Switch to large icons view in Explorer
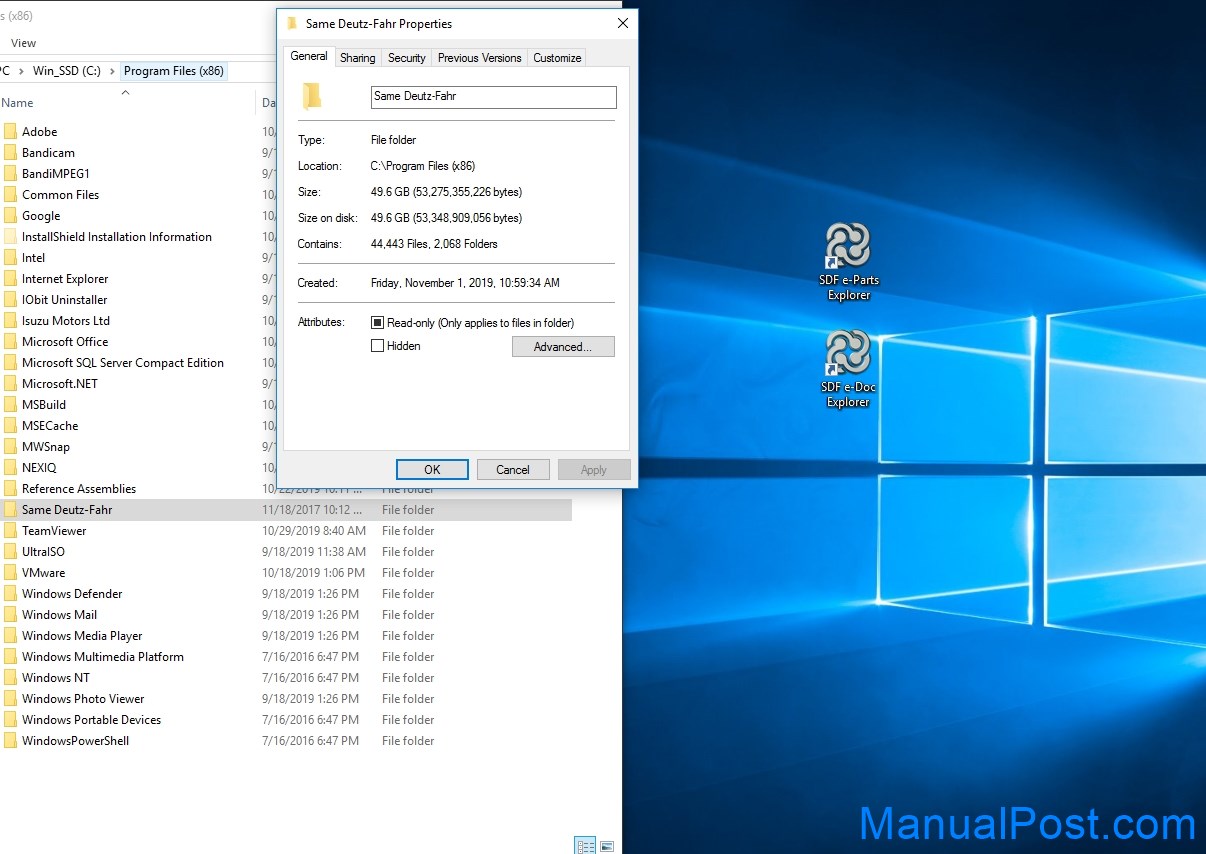Viewport: 1206px width, 854px height. [x=607, y=846]
